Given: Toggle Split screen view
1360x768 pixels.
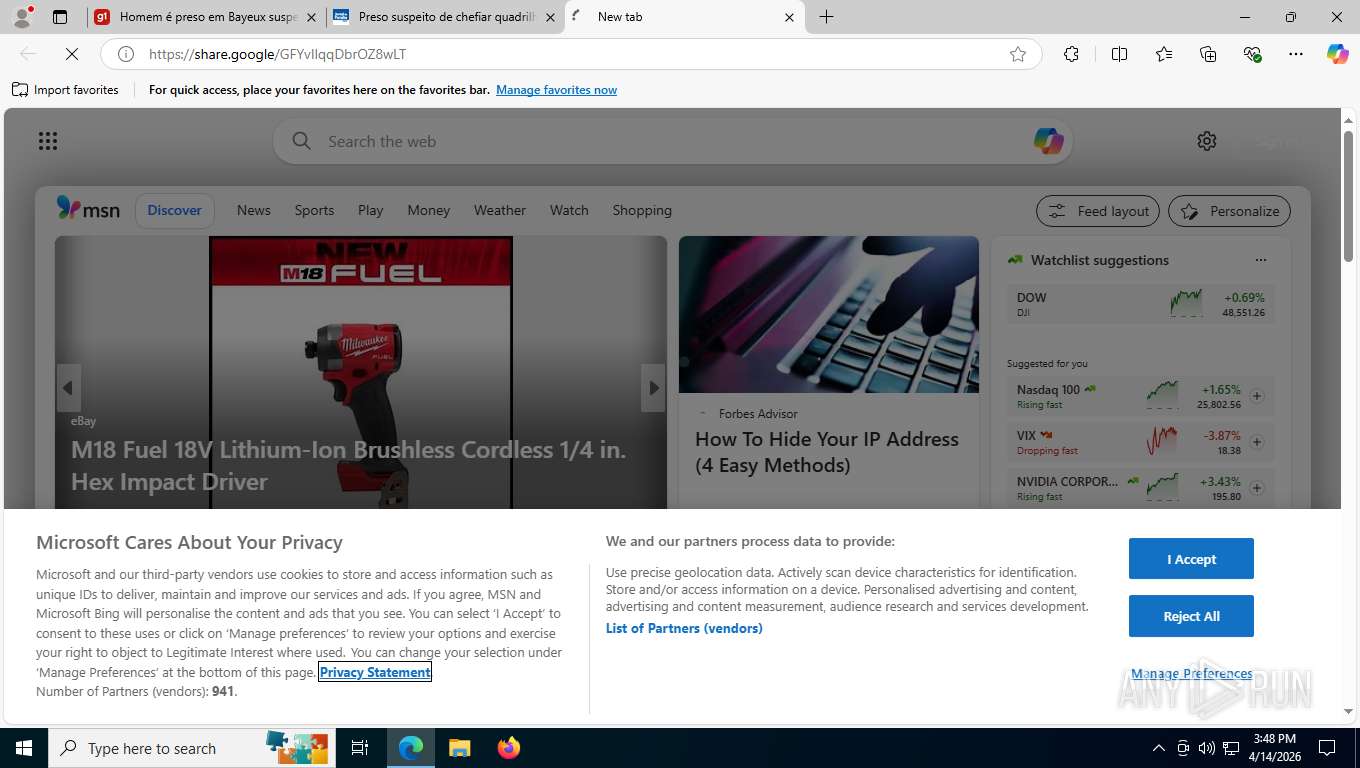Looking at the screenshot, I should 1119,54.
